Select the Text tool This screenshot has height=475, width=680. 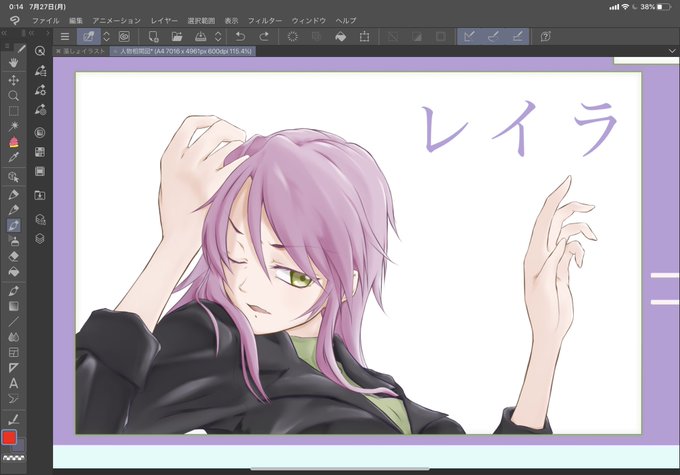(13, 383)
